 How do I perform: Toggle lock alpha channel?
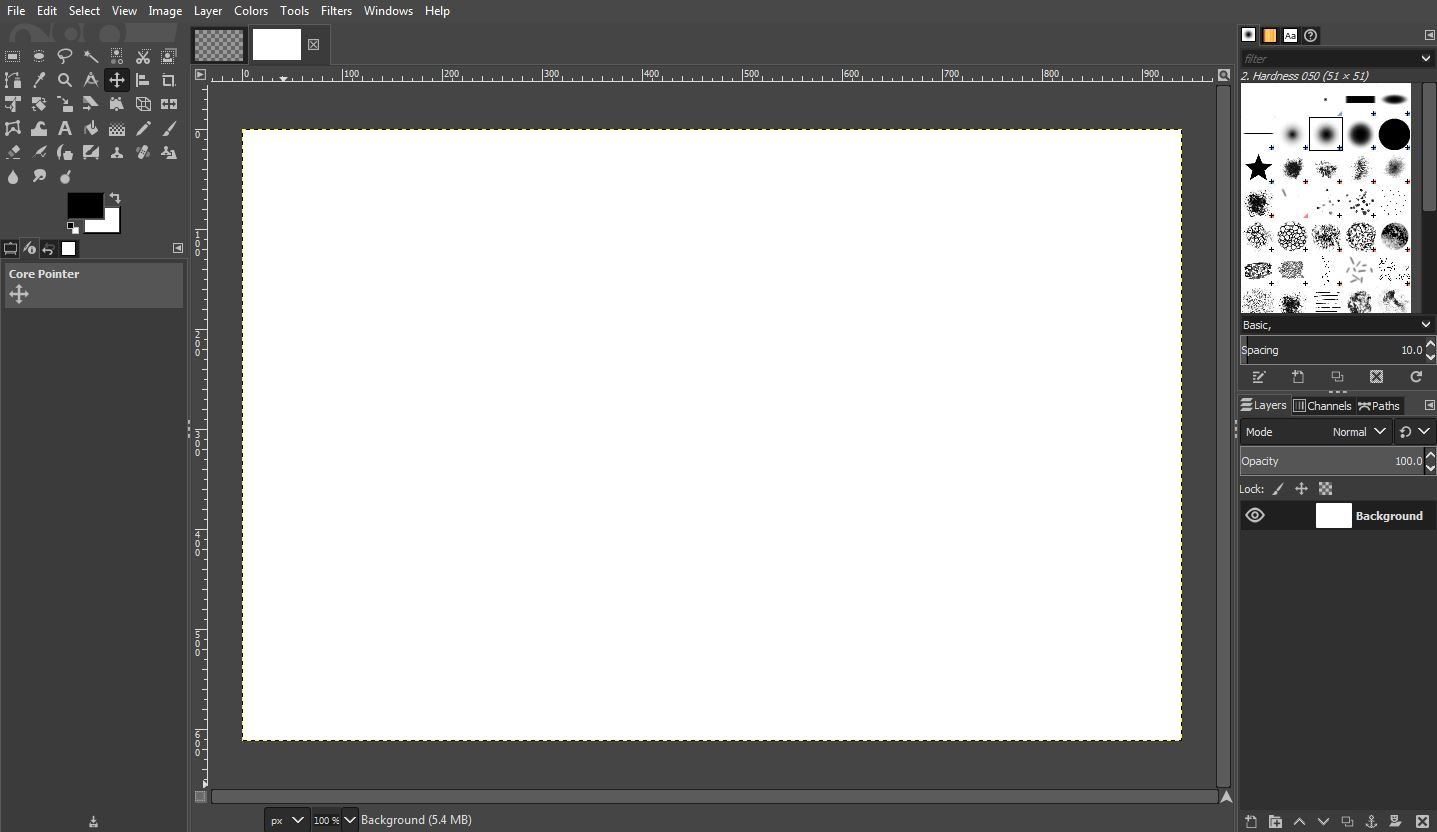click(x=1325, y=488)
